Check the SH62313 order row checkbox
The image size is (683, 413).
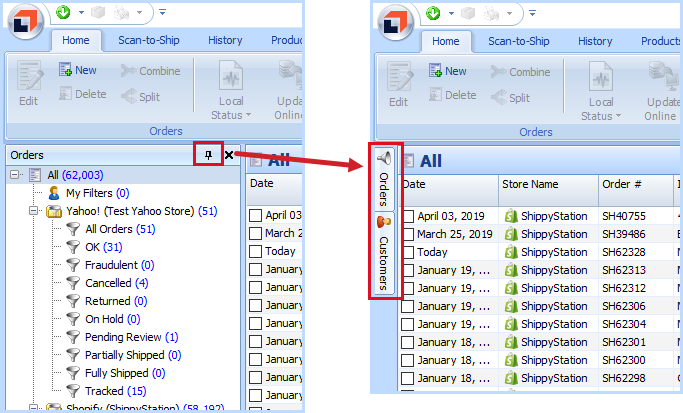(408, 270)
